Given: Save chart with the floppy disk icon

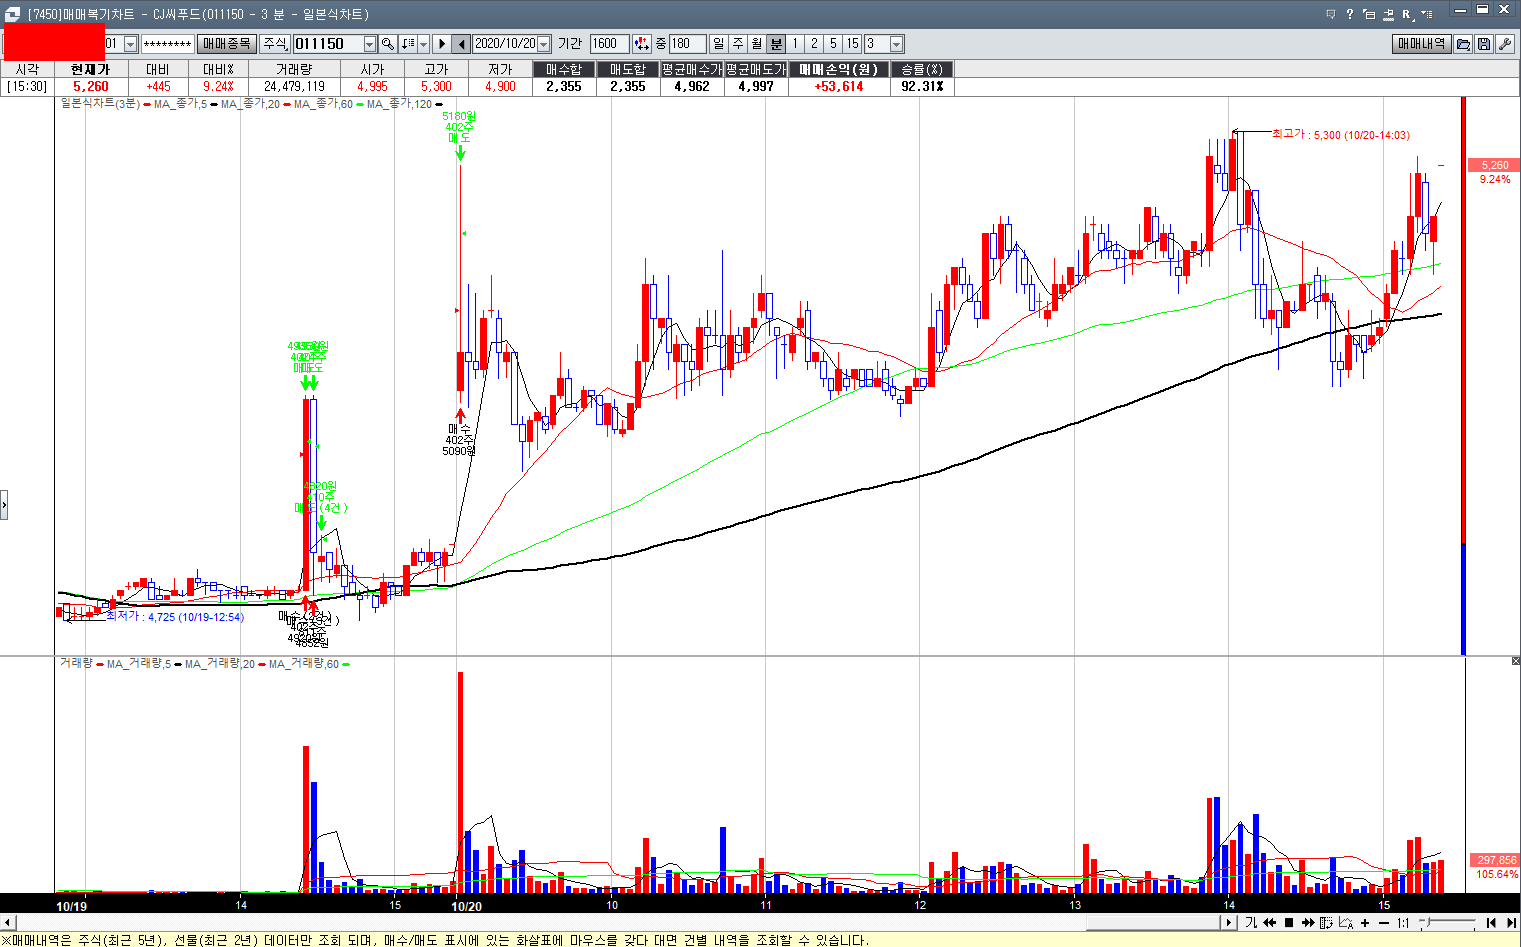Looking at the screenshot, I should tap(1484, 44).
